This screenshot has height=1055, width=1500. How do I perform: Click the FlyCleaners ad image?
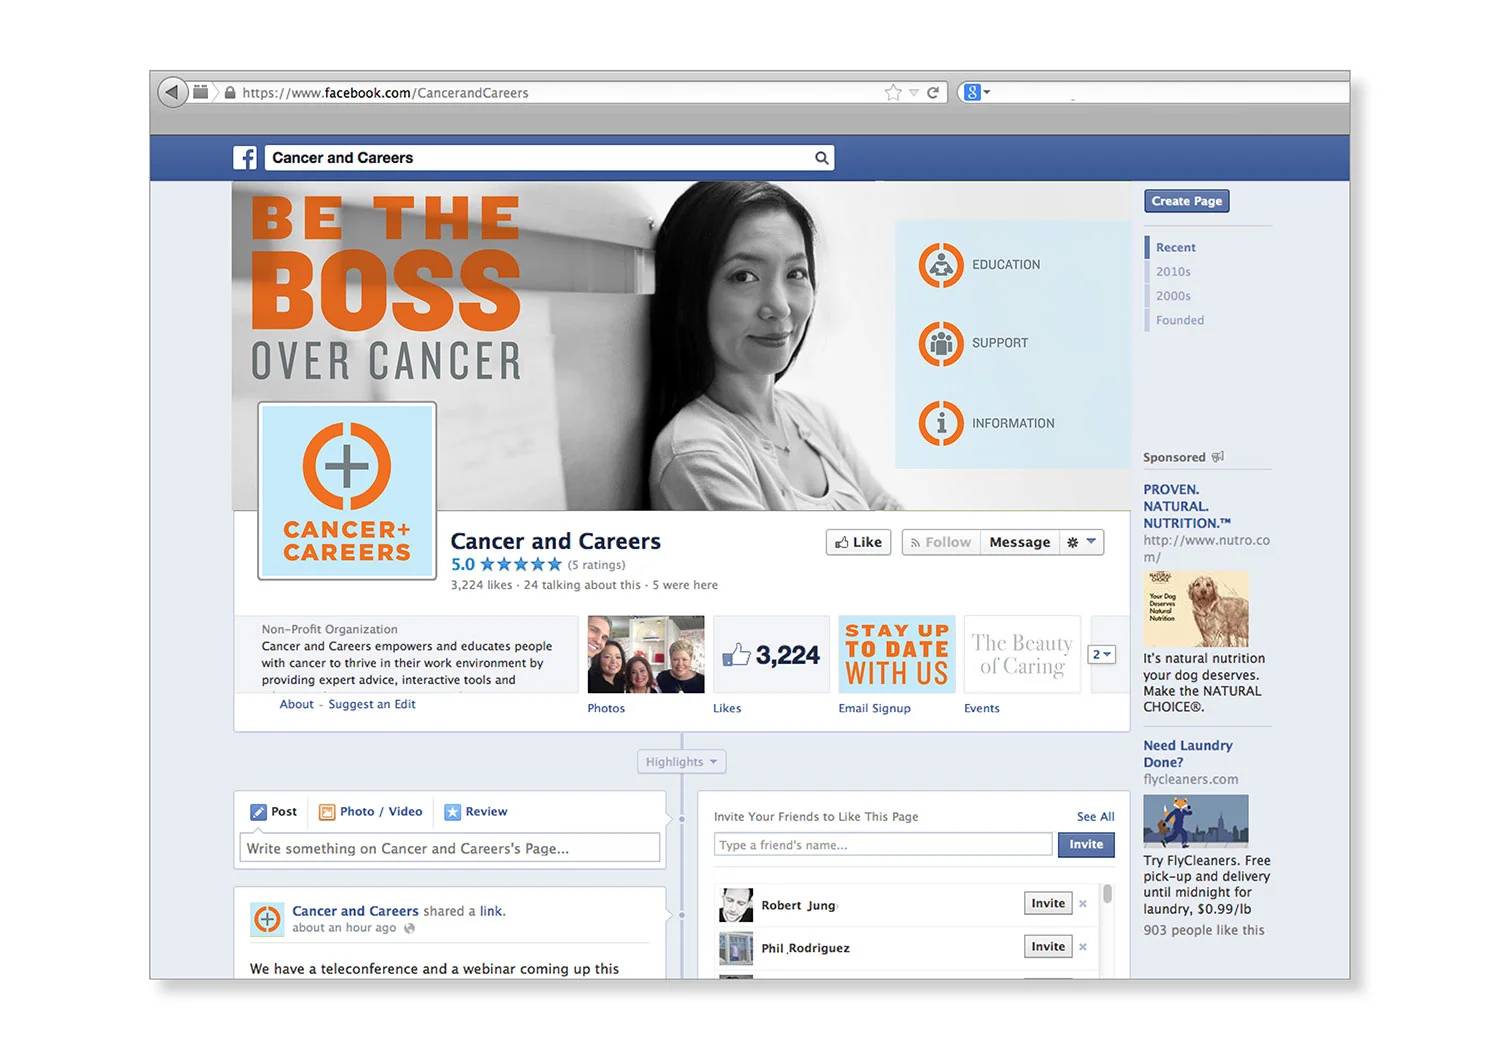[x=1196, y=821]
